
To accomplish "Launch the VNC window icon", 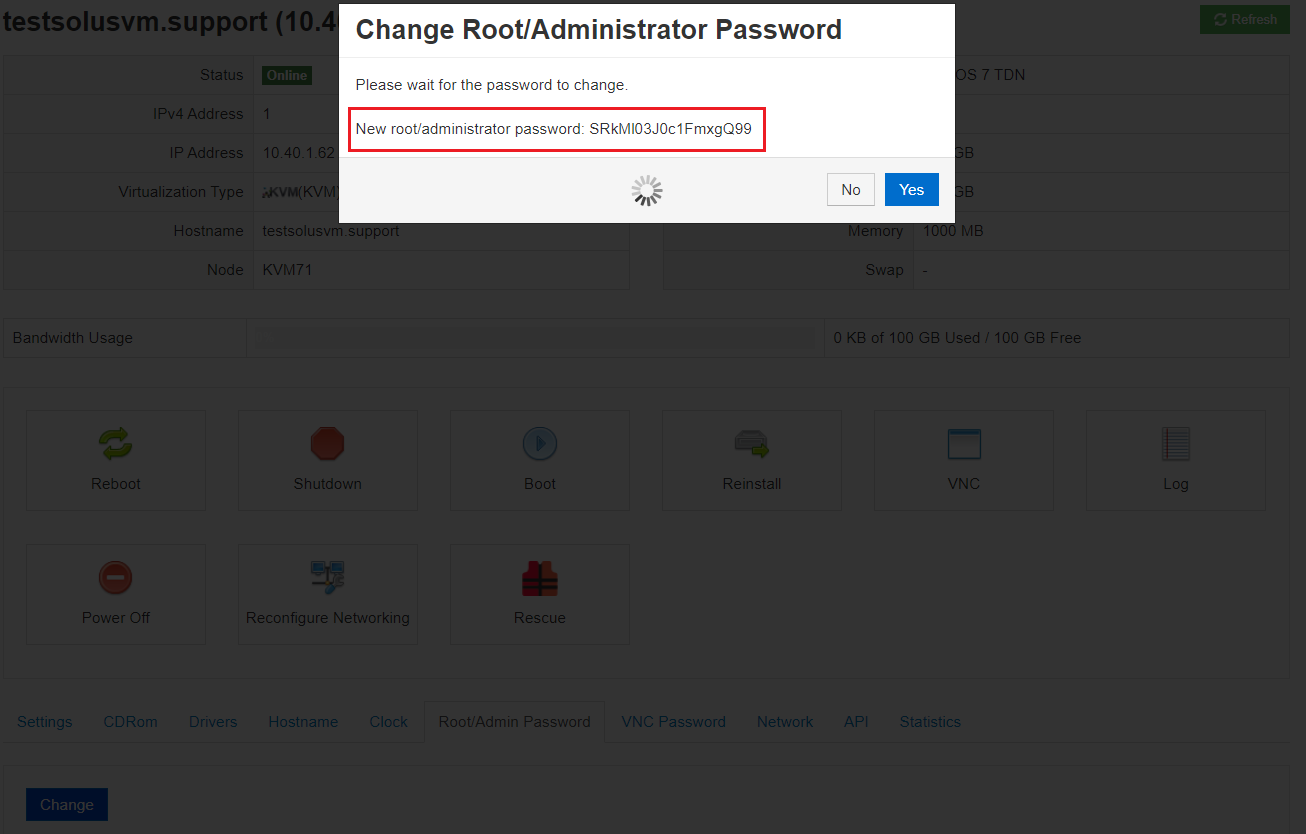I will 964,443.
